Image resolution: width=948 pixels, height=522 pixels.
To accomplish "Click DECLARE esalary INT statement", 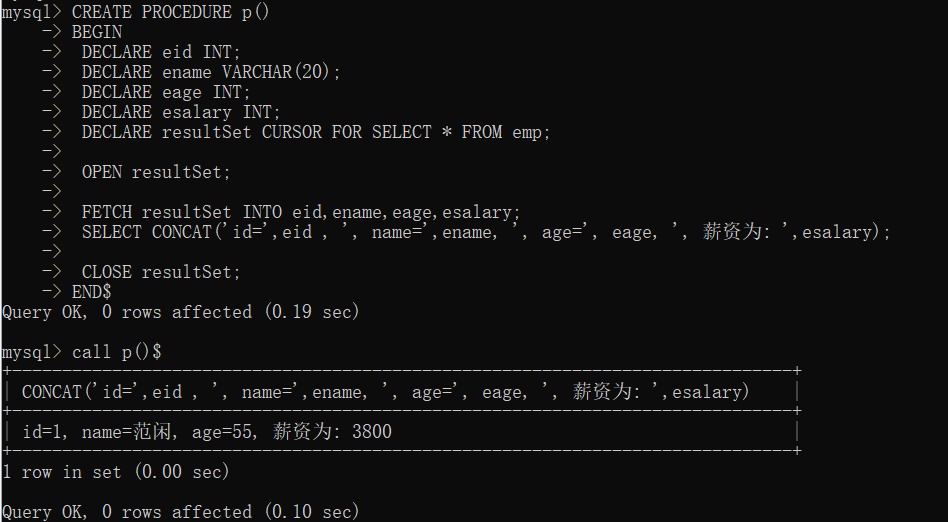I will tap(181, 112).
